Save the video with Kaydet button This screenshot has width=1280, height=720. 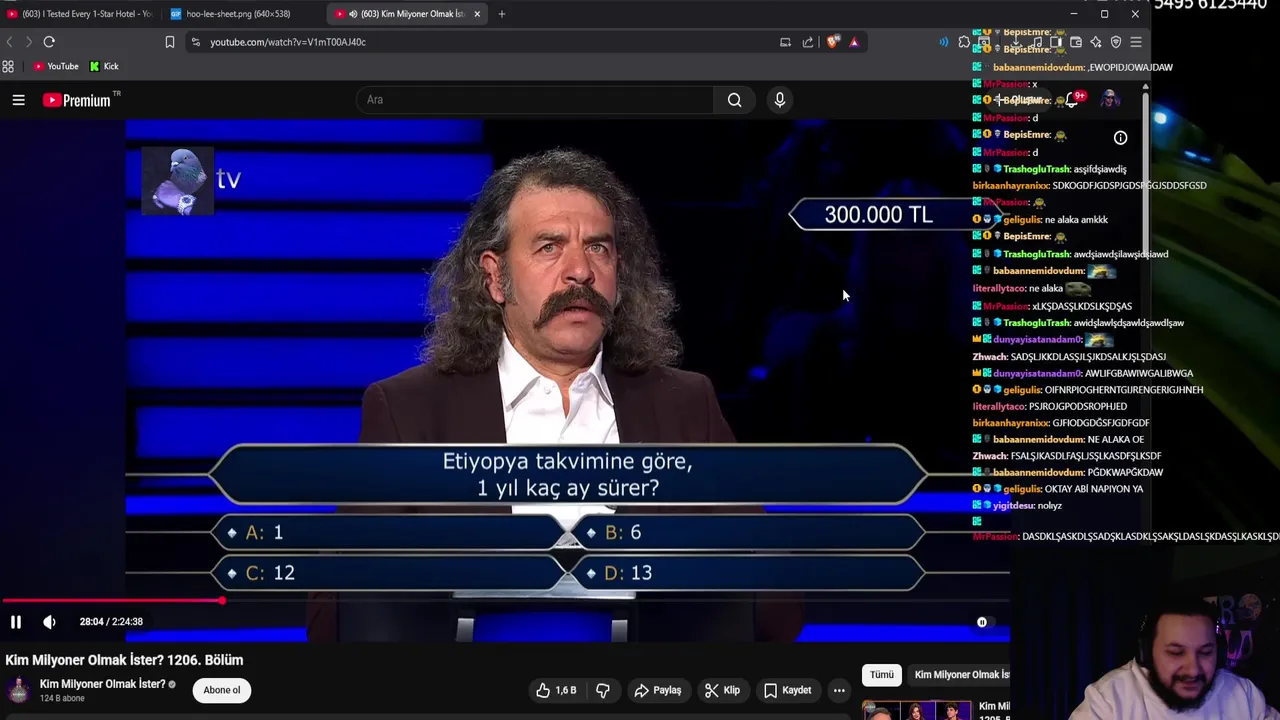(x=787, y=690)
